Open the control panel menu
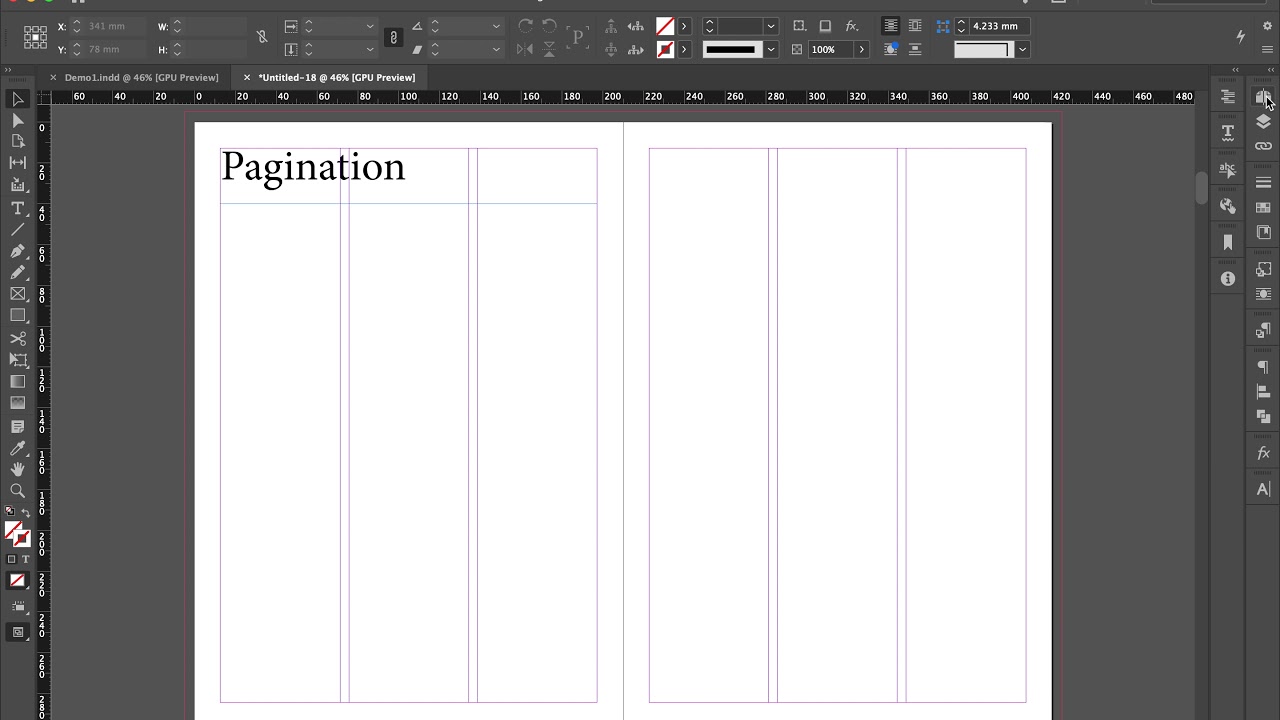1280x720 pixels. click(1267, 49)
